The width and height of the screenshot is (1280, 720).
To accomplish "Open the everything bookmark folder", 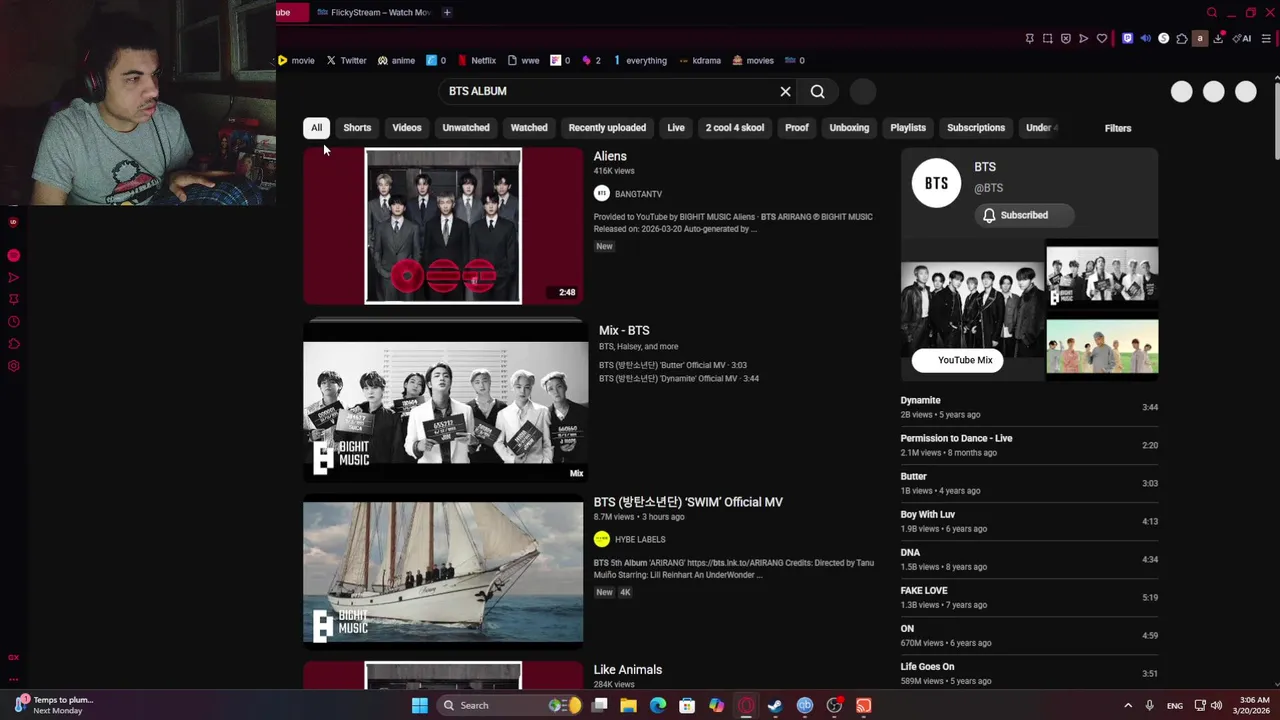I will pos(639,60).
